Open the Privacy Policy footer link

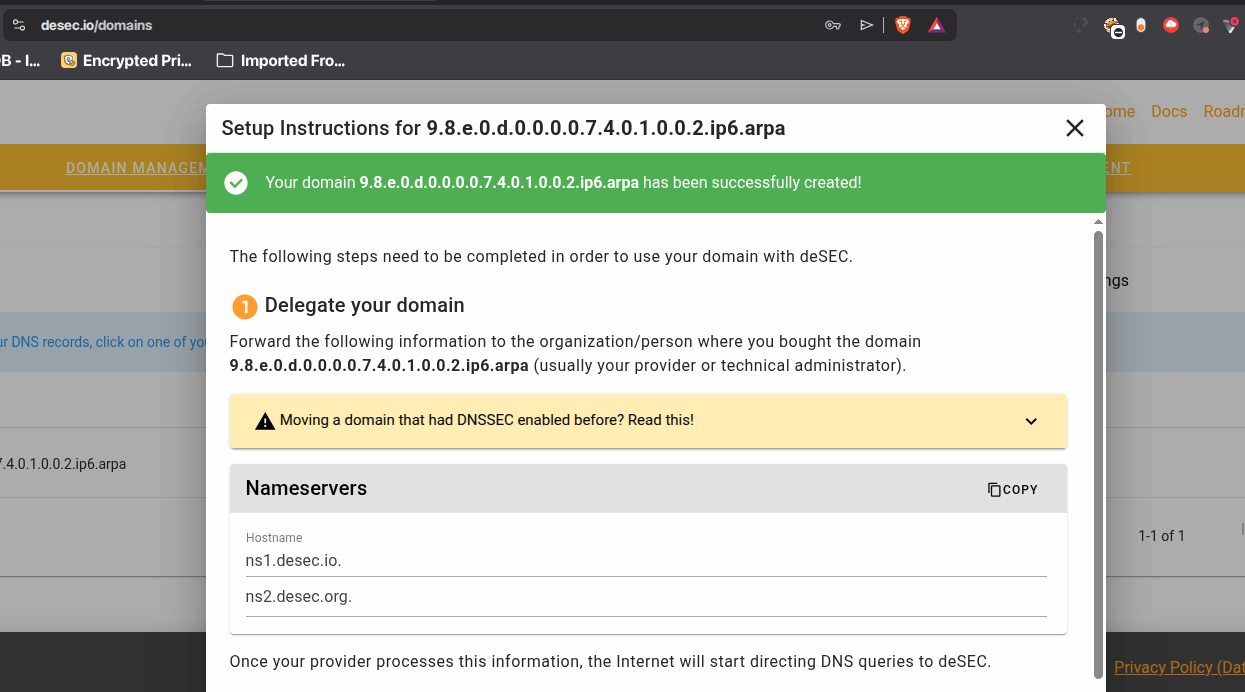(1179, 667)
